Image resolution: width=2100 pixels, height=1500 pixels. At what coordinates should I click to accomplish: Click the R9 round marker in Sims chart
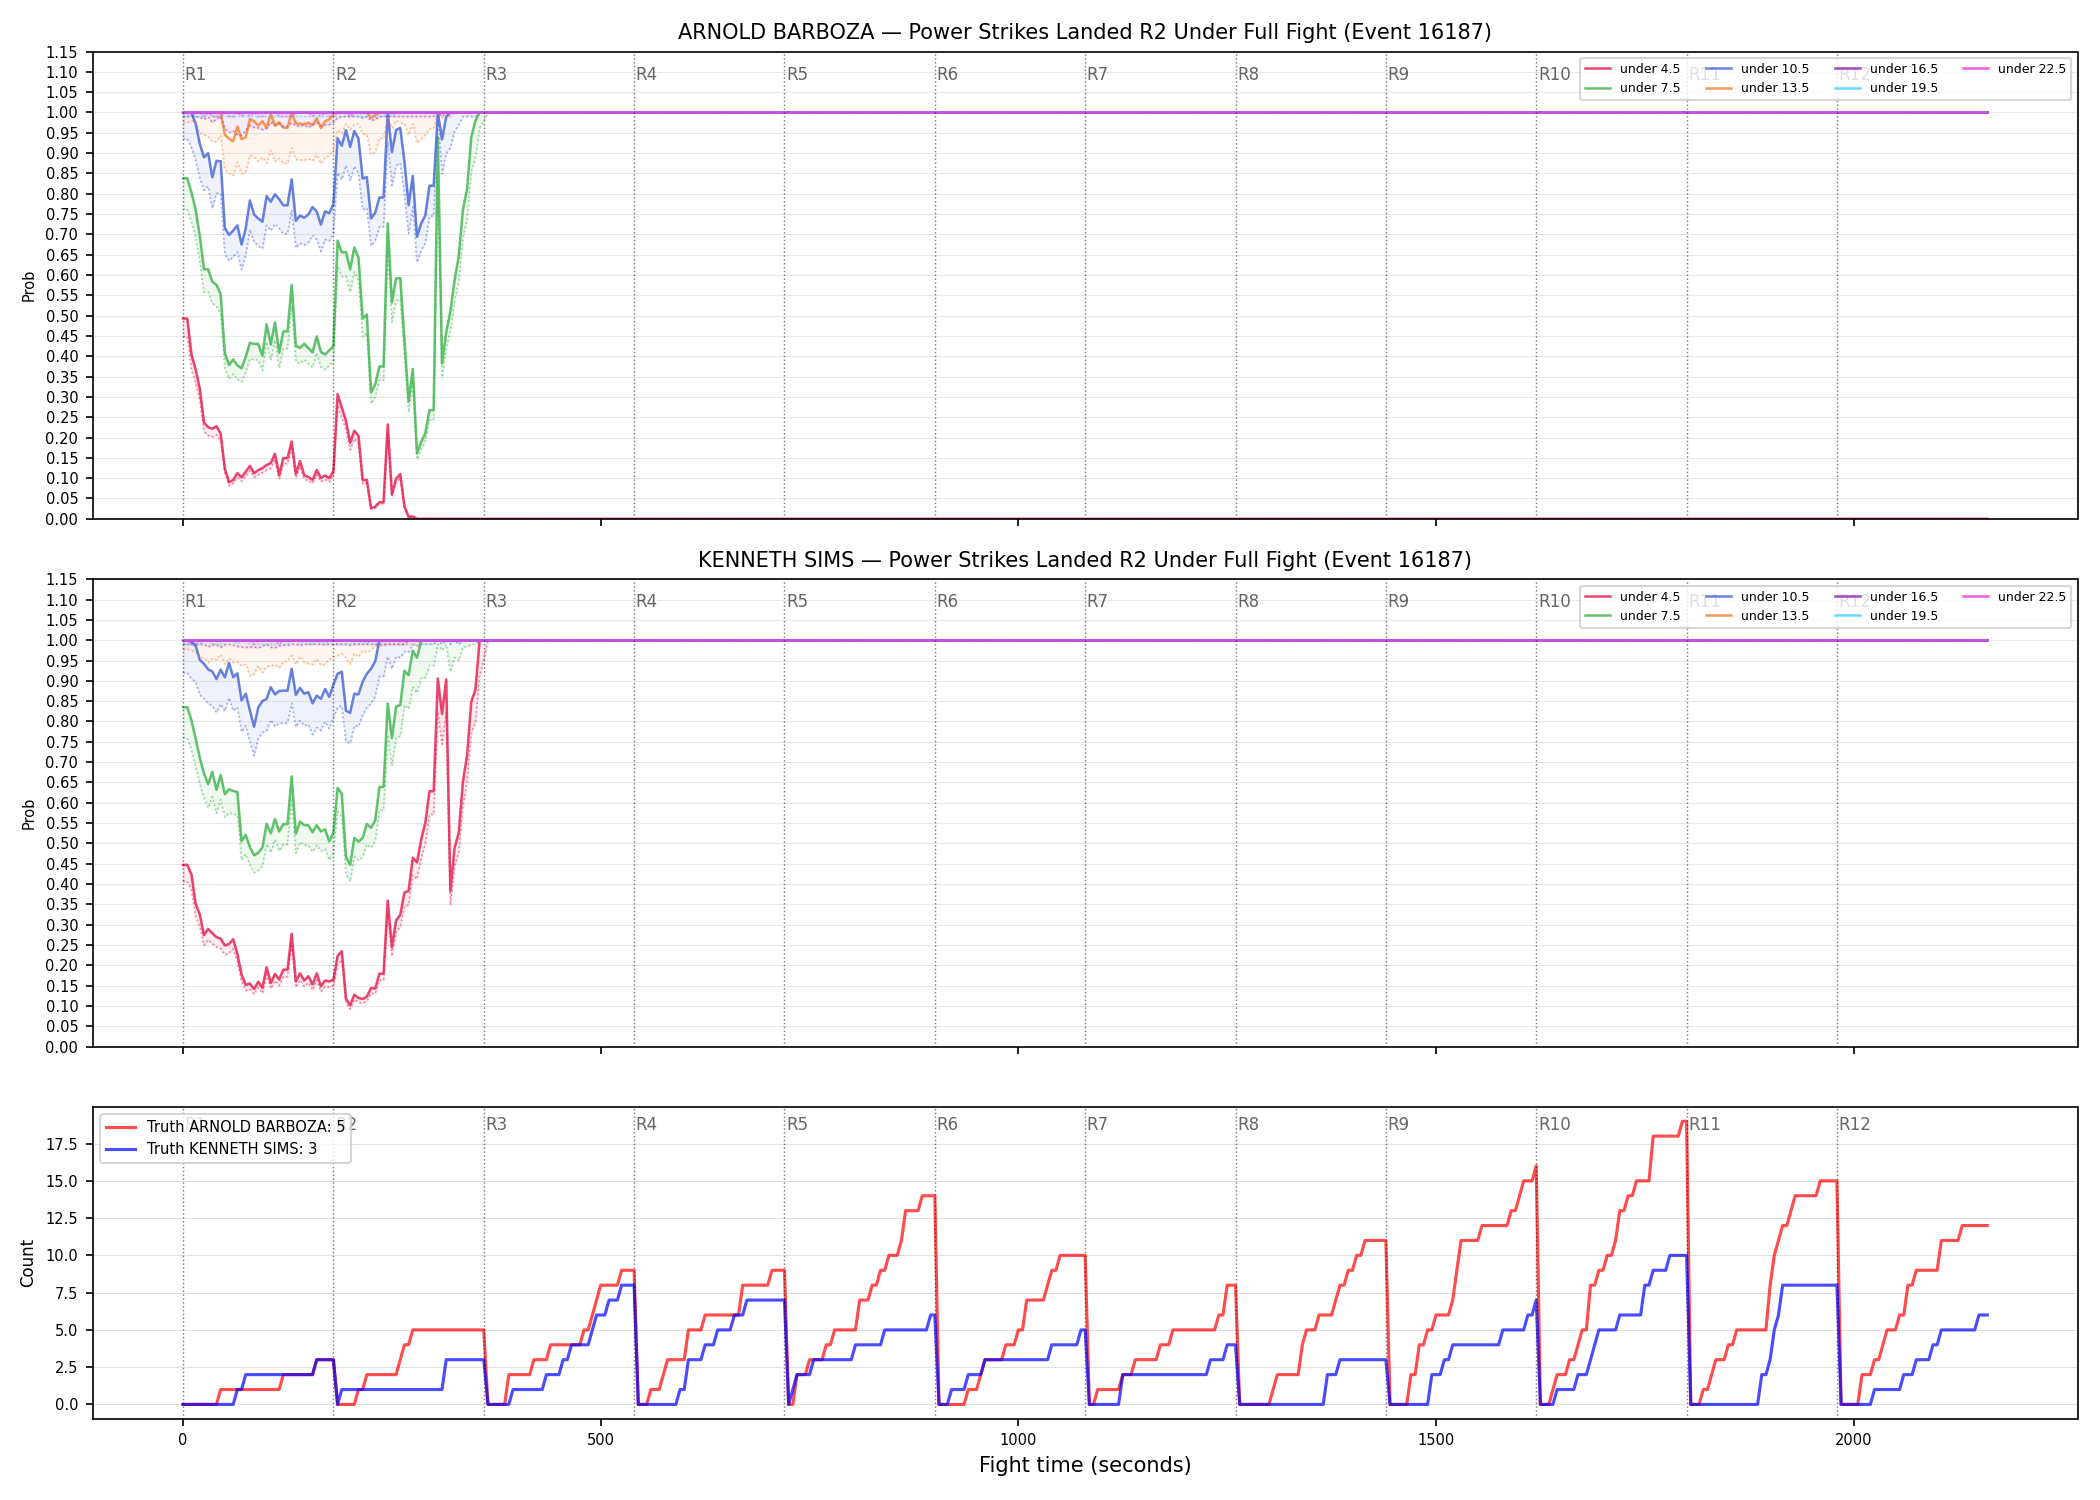(1398, 601)
